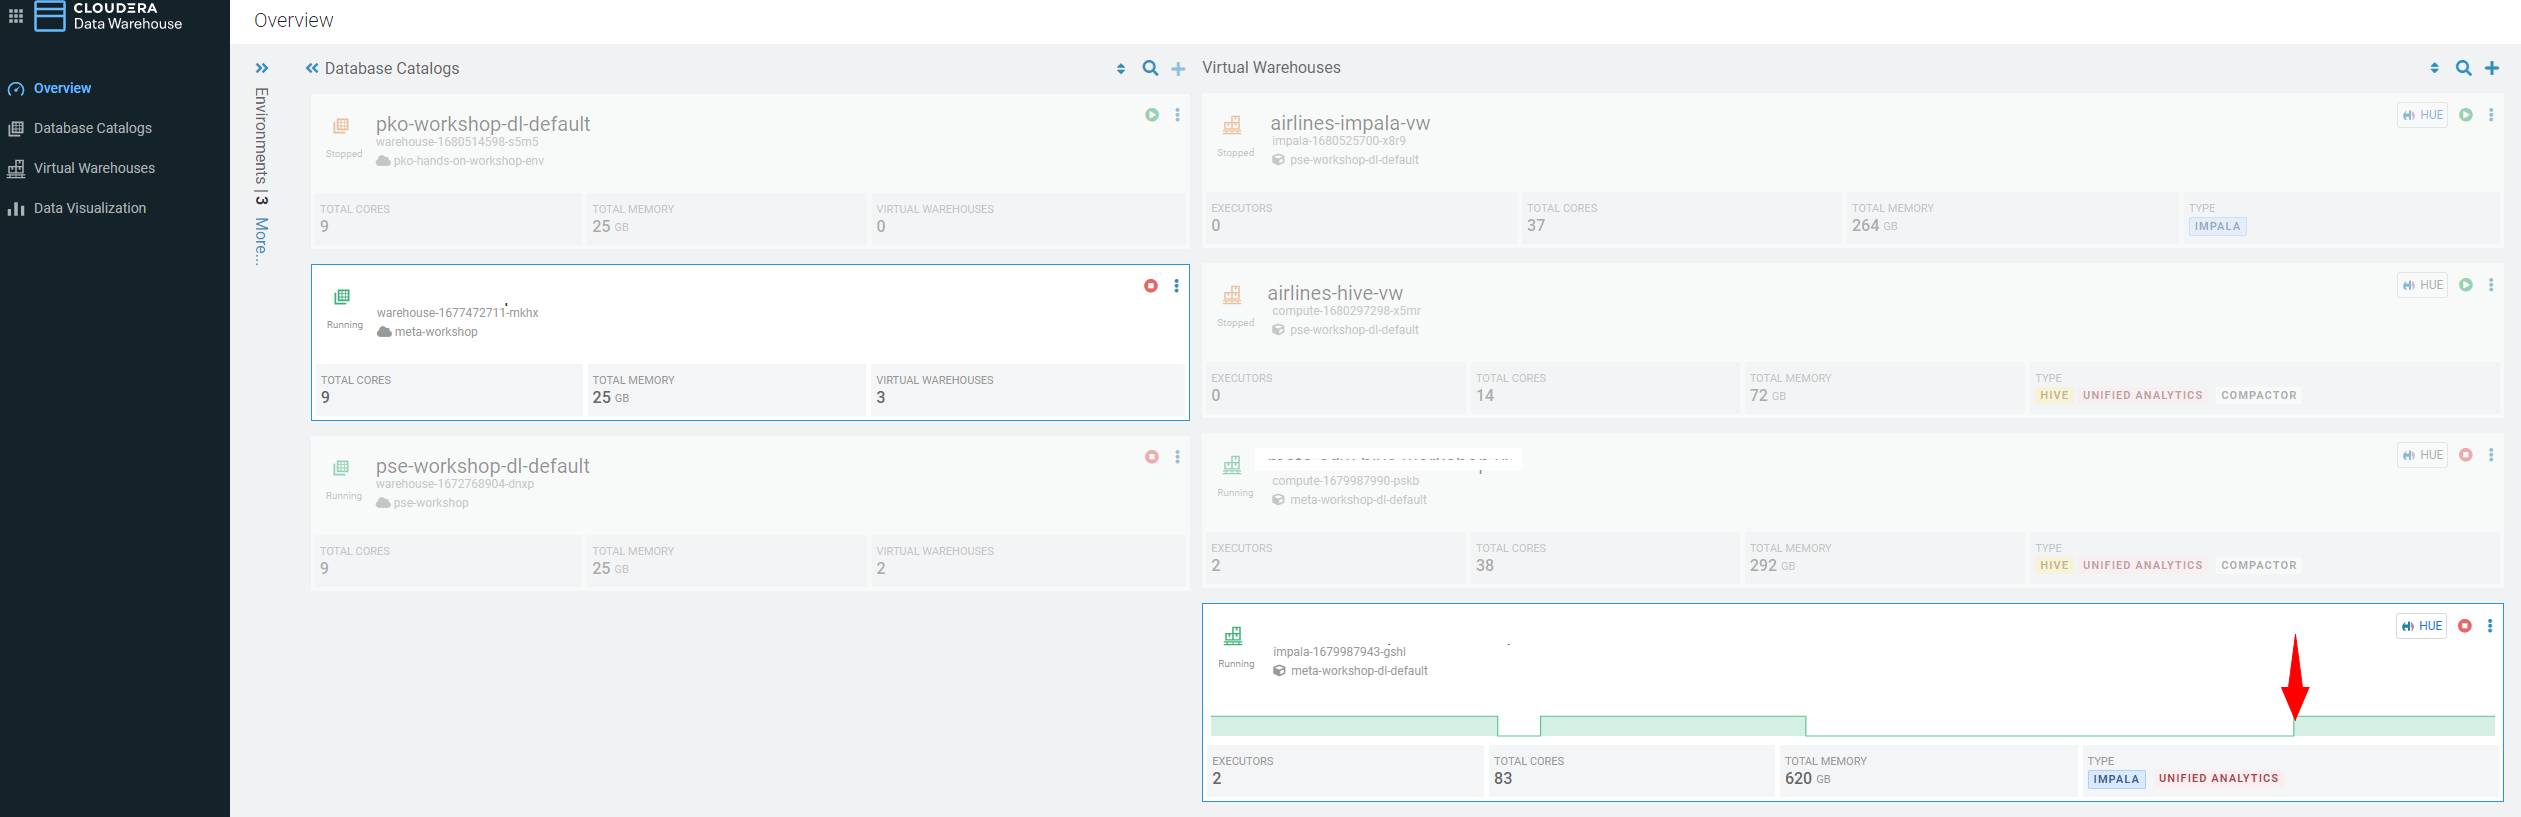Click the pse-workshop environment label
Viewport: 2521px width, 817px height.
431,503
